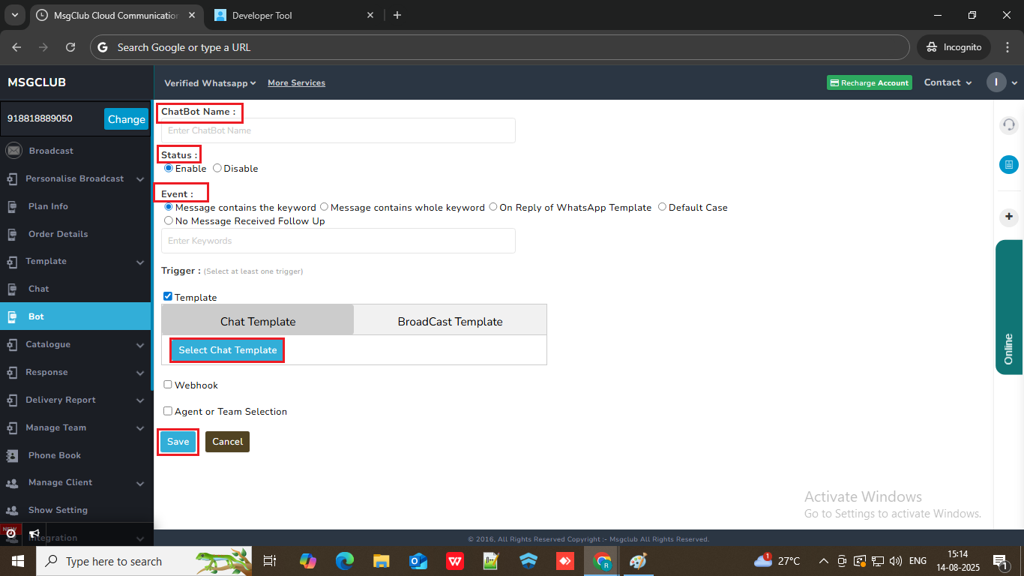Select the Default Case radio button

coord(662,207)
